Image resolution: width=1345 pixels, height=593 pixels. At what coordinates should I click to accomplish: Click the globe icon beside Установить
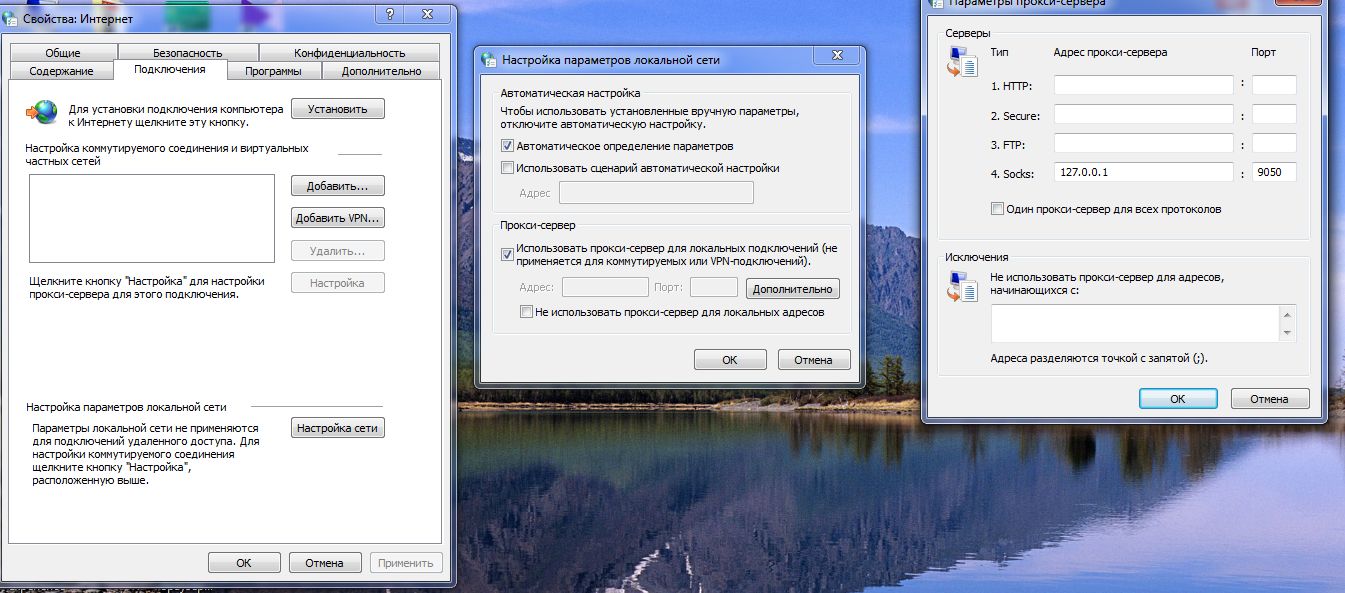pos(42,112)
